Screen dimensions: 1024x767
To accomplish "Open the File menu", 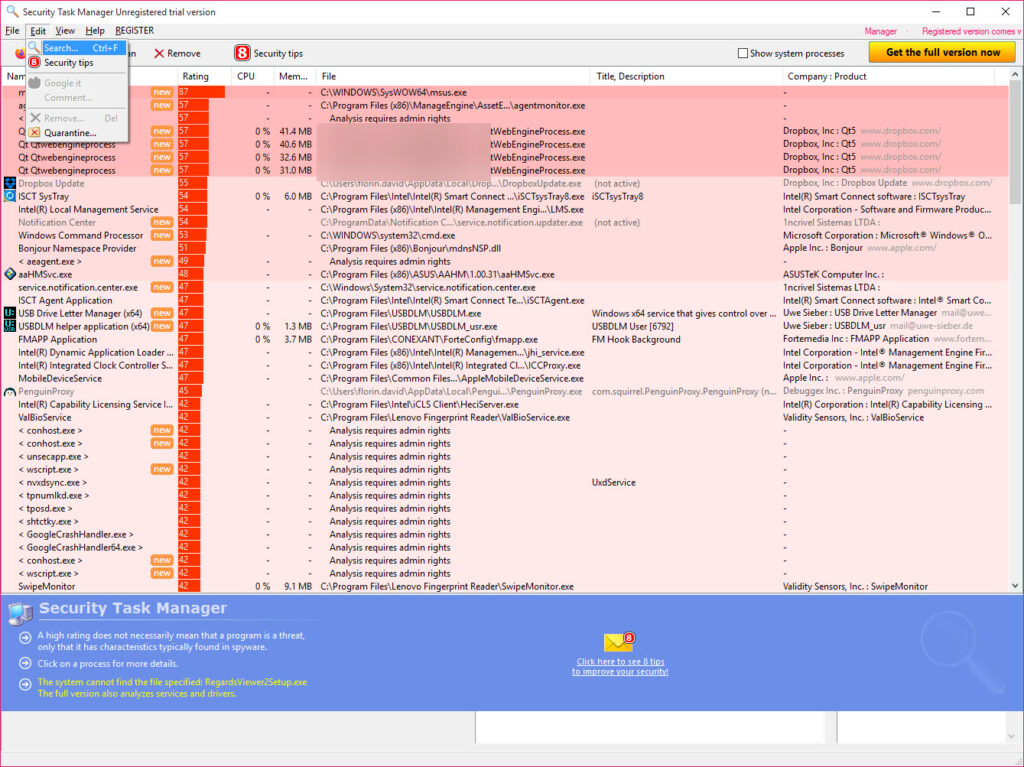I will 12,31.
